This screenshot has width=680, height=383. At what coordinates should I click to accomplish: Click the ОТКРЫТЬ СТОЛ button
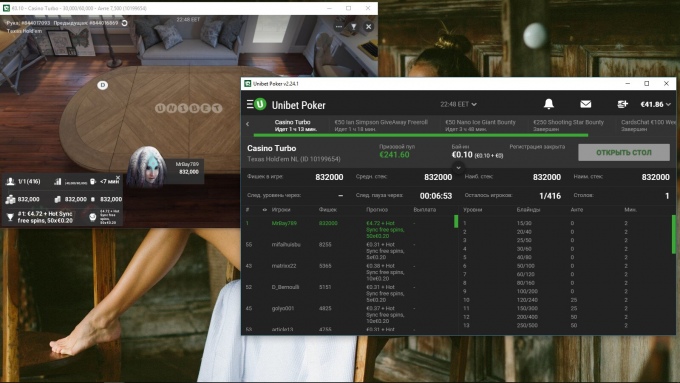click(x=624, y=153)
